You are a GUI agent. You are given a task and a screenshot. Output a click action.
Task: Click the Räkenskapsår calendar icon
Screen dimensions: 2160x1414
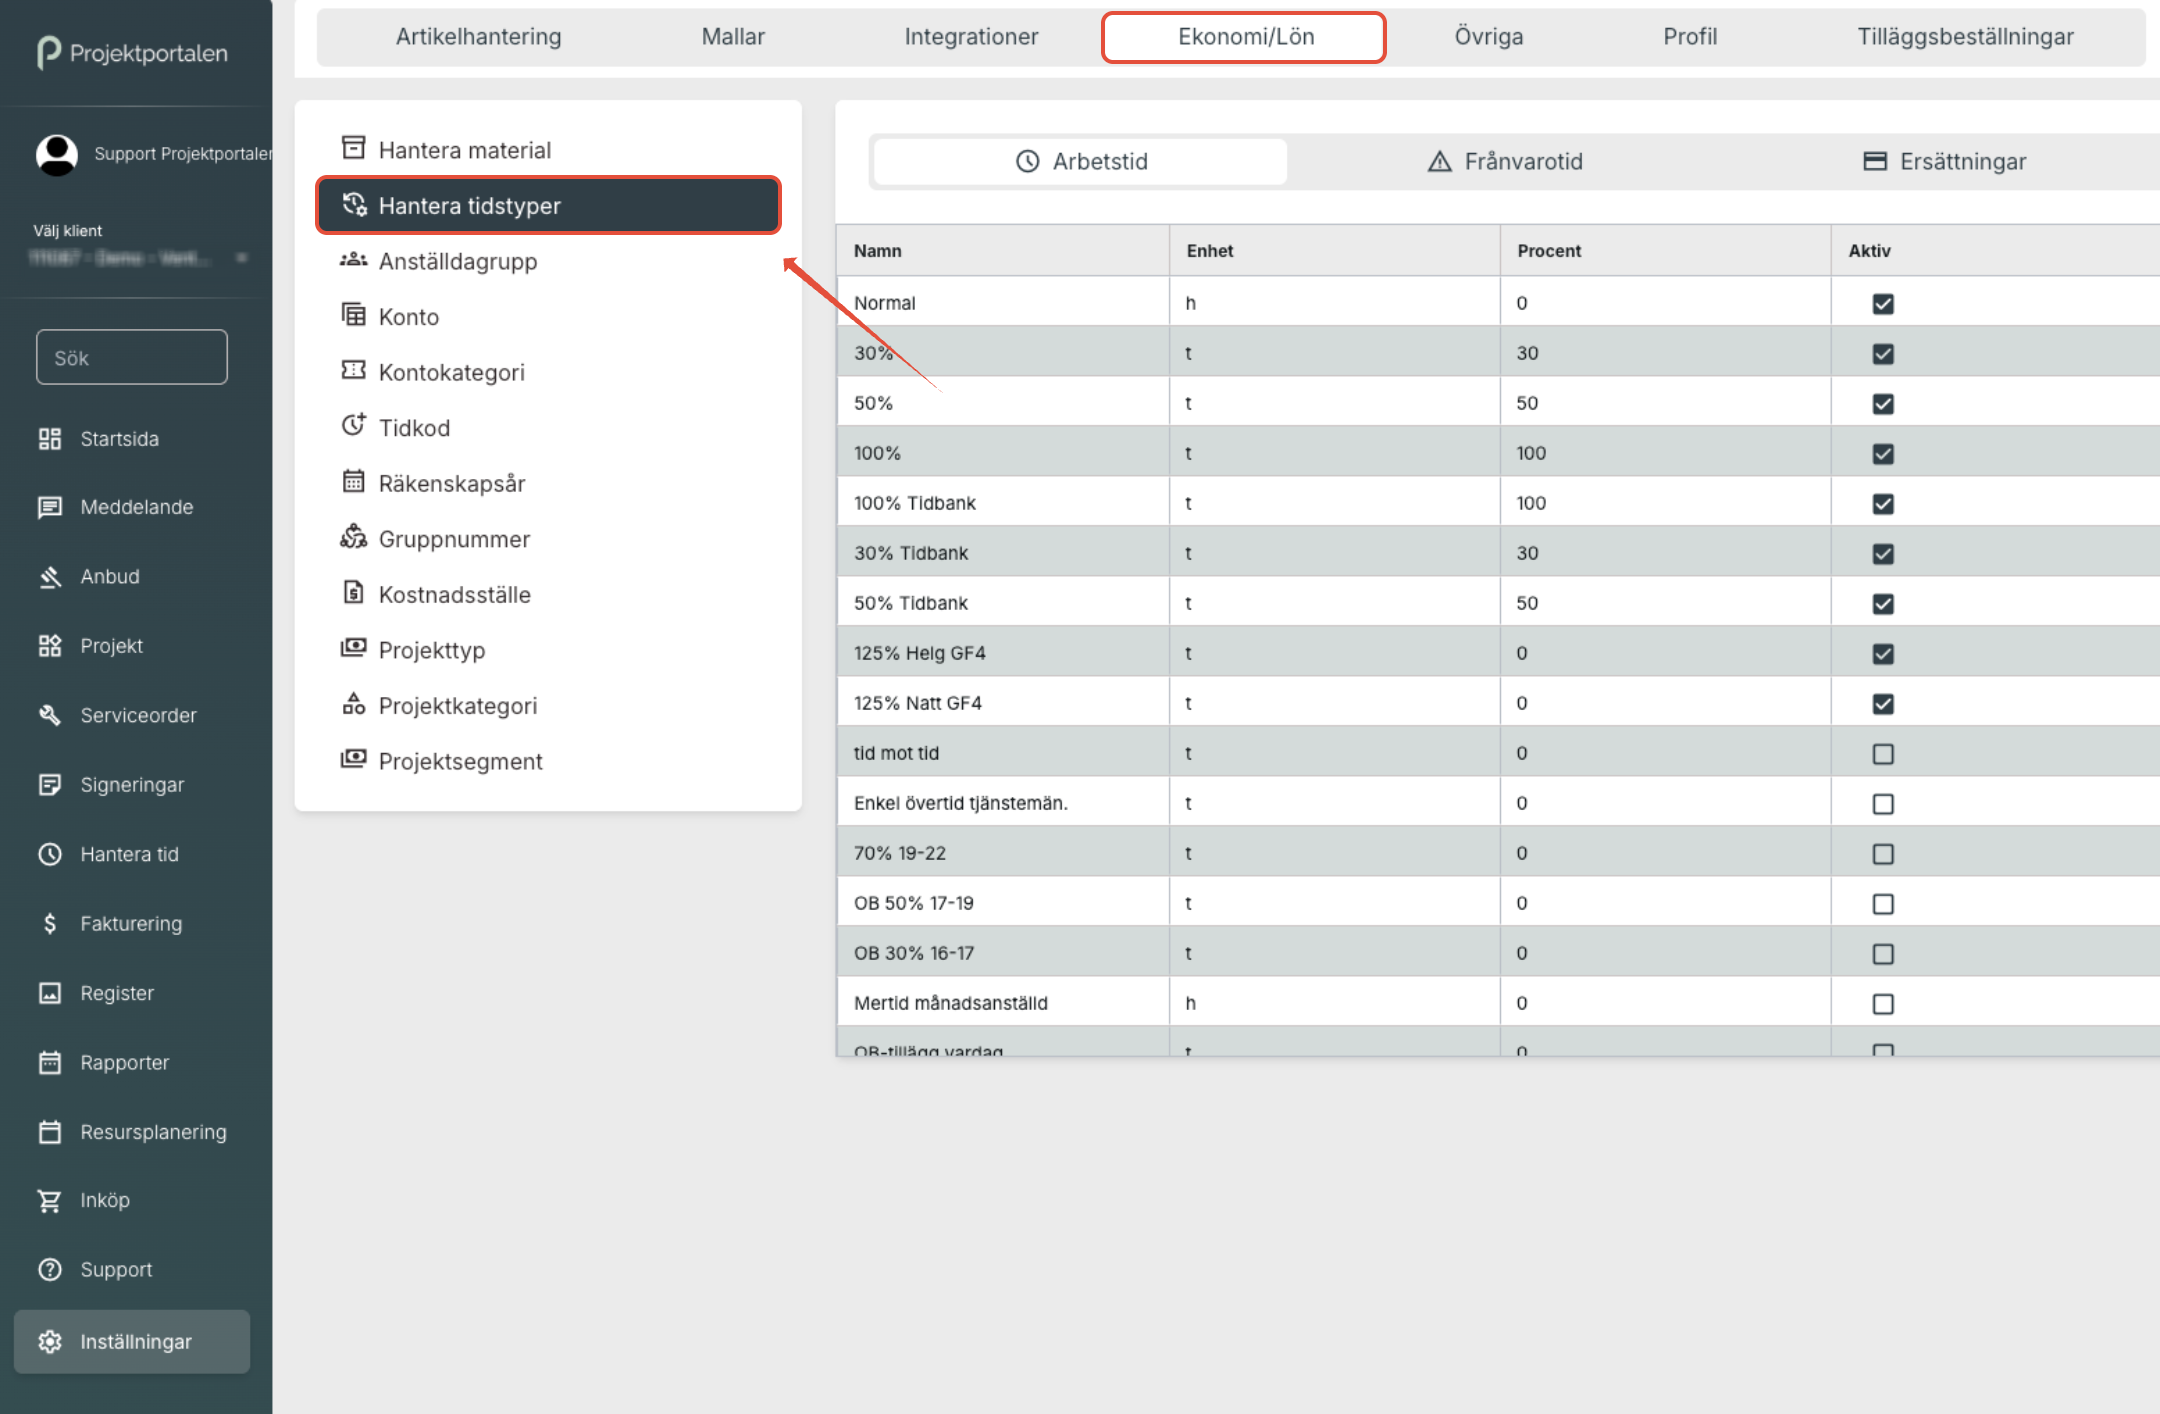coord(353,482)
